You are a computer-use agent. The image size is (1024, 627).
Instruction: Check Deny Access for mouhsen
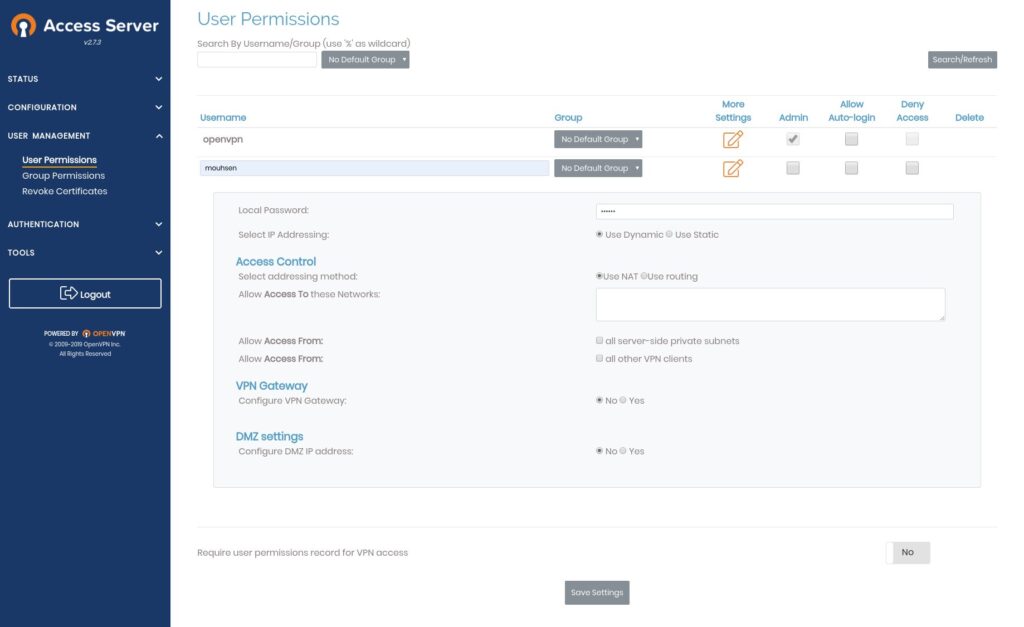912,168
